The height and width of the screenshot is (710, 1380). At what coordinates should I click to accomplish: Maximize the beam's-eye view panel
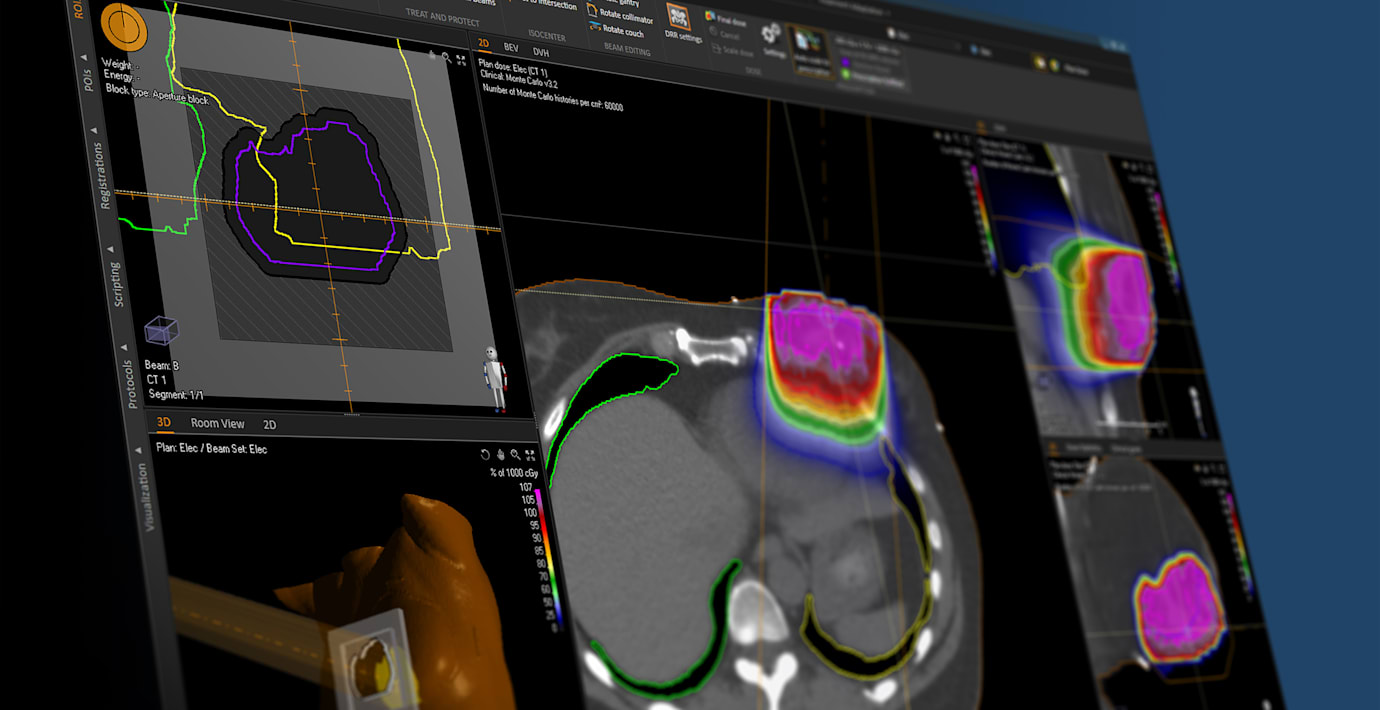461,59
